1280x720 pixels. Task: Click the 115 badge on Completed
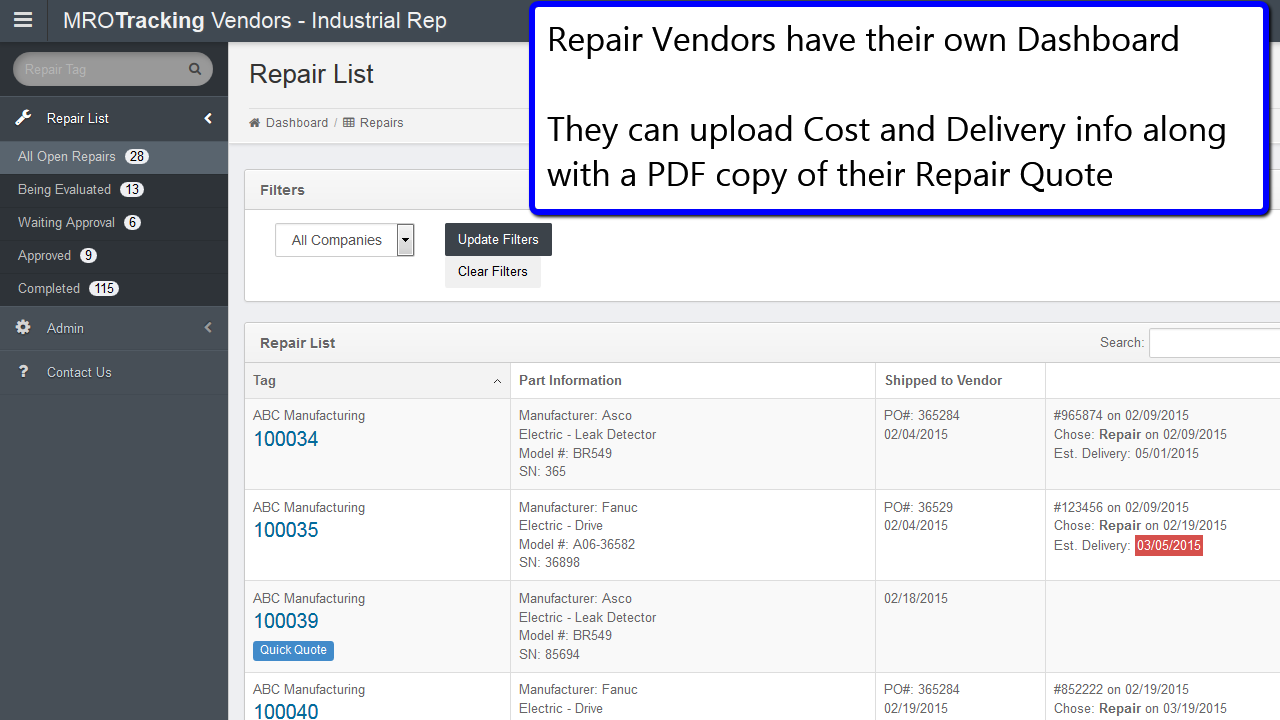click(x=104, y=288)
